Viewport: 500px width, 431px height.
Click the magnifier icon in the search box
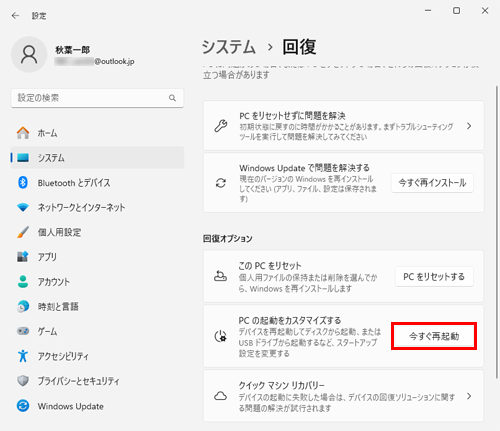point(172,98)
